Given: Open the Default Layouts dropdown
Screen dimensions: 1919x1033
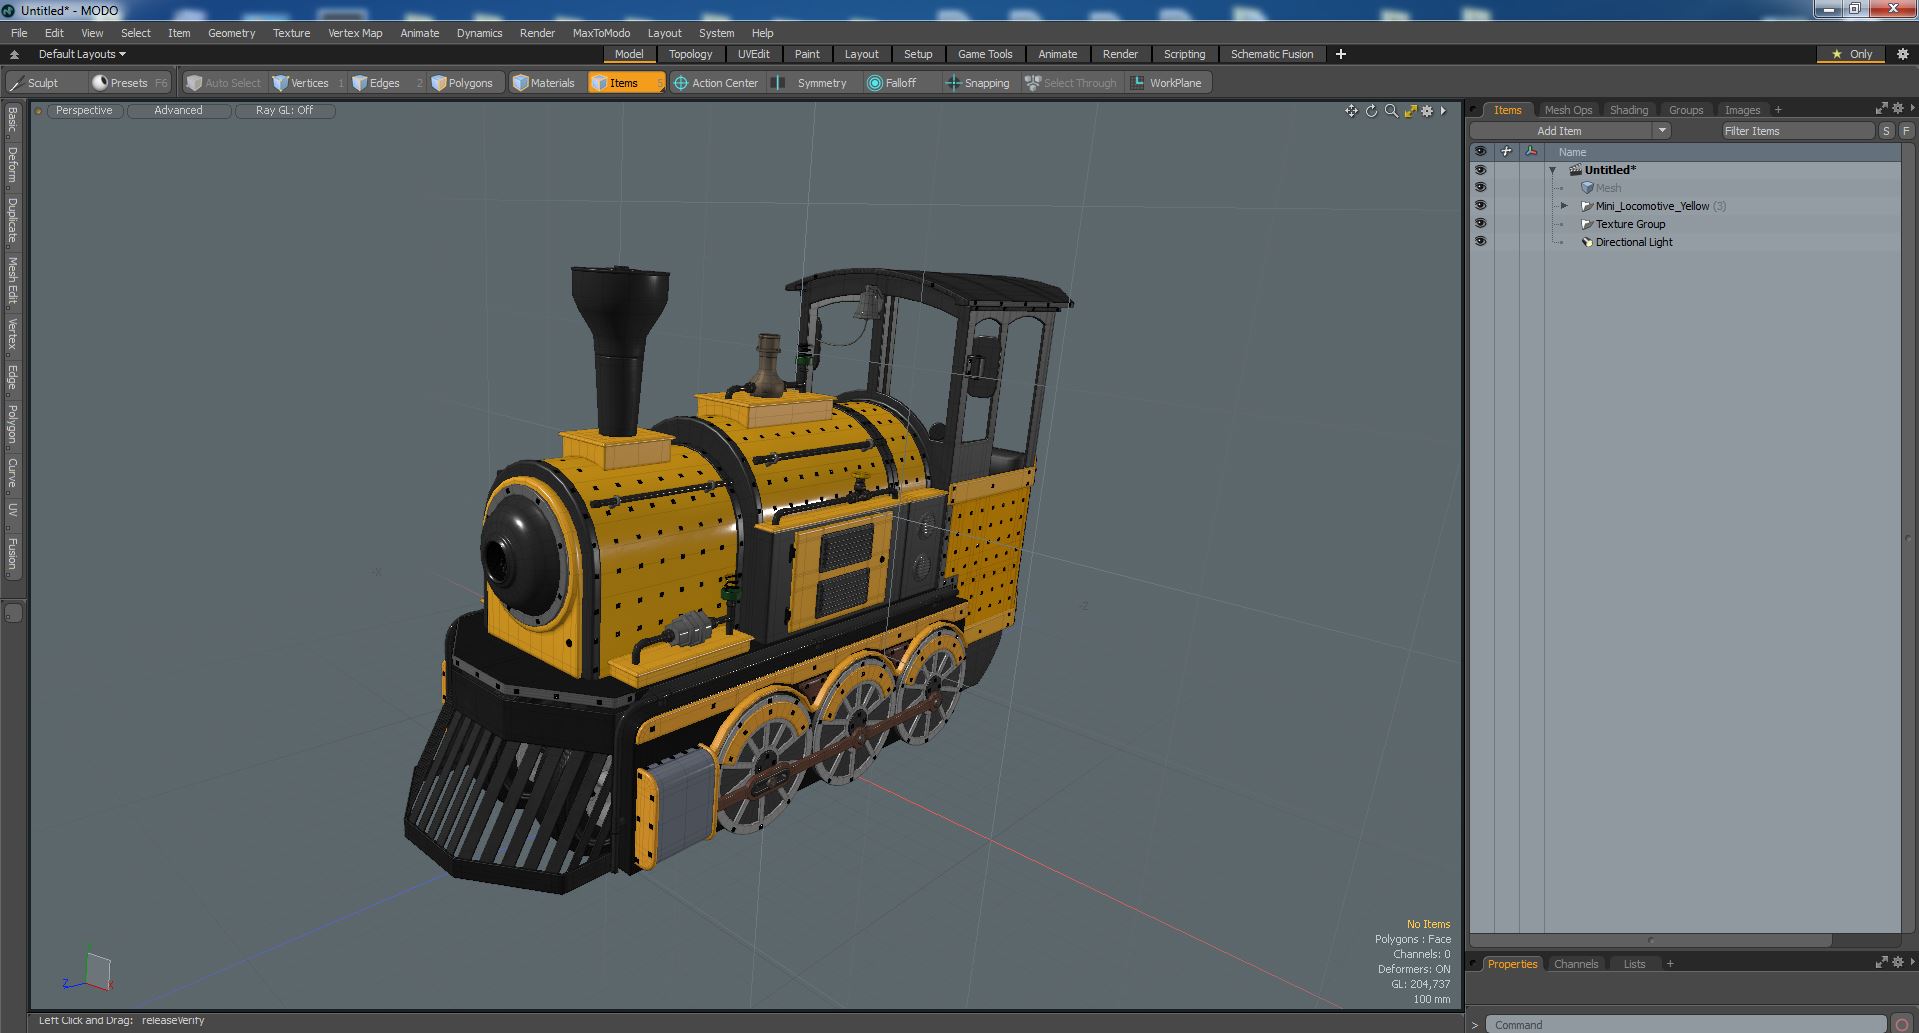Looking at the screenshot, I should click(82, 54).
